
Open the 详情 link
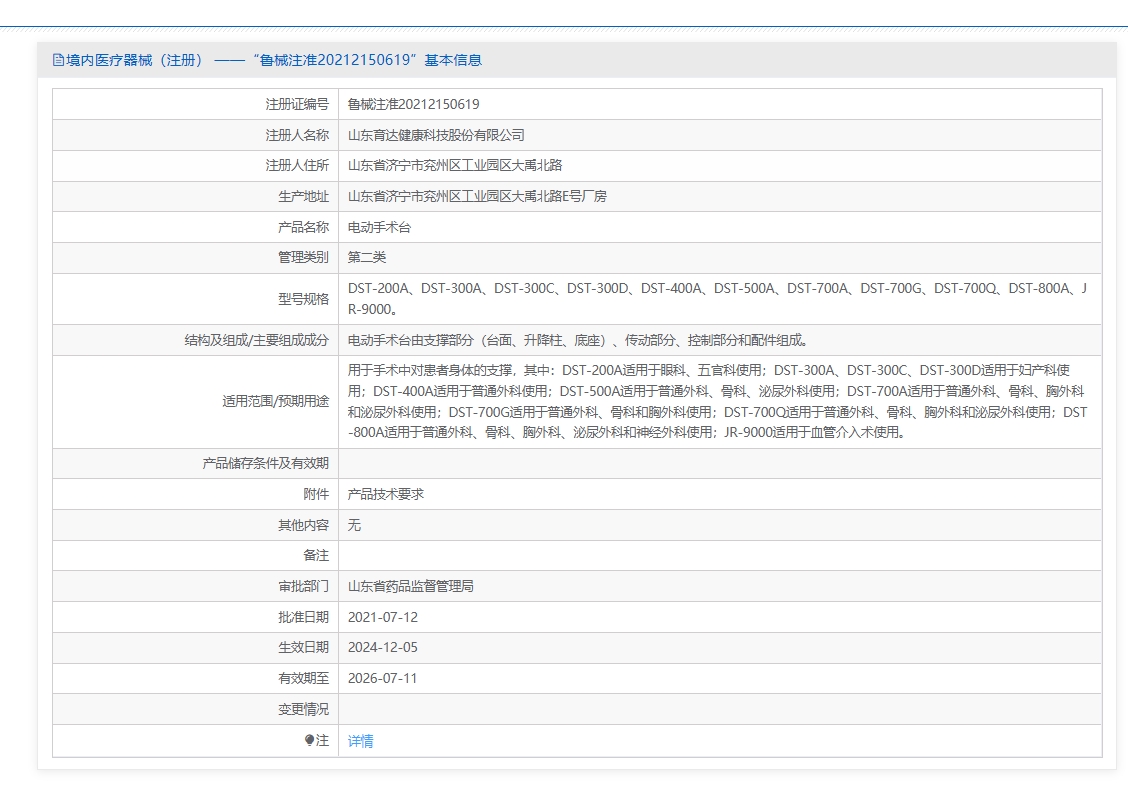[x=360, y=741]
